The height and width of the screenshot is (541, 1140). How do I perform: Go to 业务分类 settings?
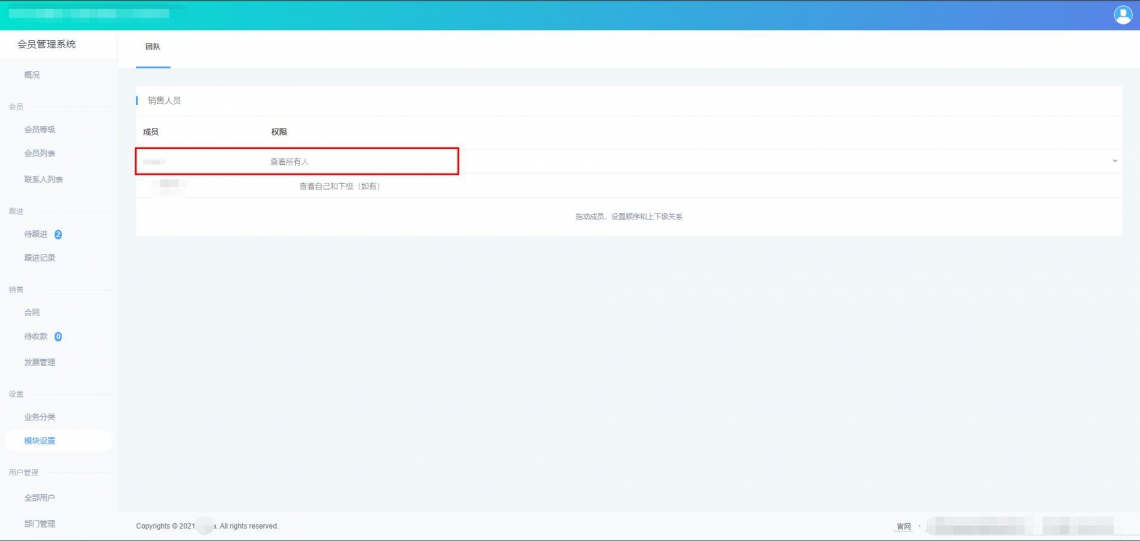(x=40, y=417)
